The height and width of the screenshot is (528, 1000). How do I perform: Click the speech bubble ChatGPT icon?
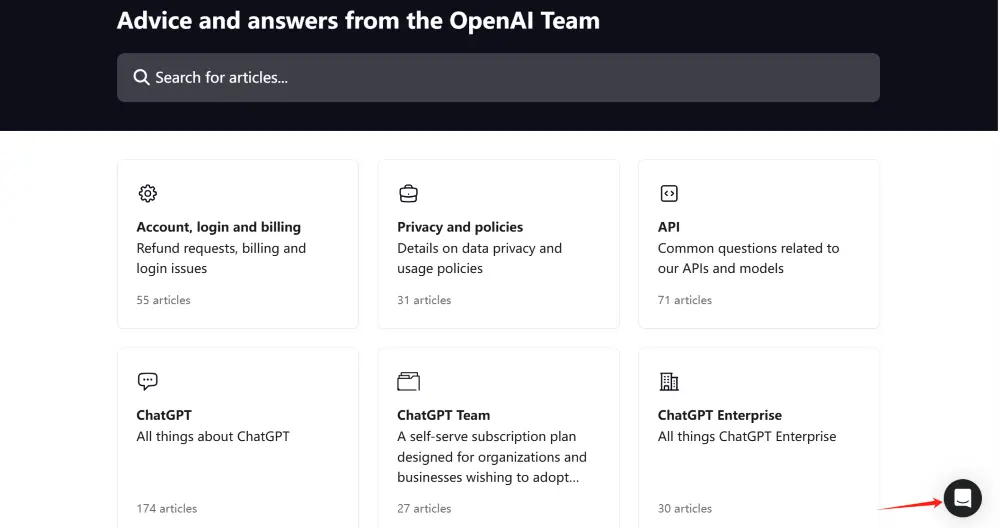click(147, 381)
